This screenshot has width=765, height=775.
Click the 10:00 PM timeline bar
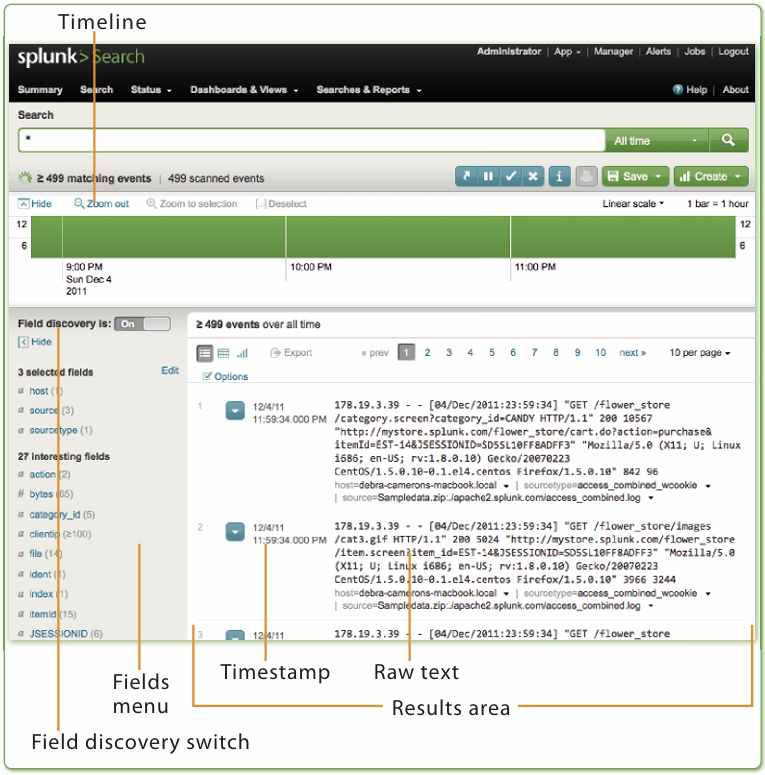(397, 238)
